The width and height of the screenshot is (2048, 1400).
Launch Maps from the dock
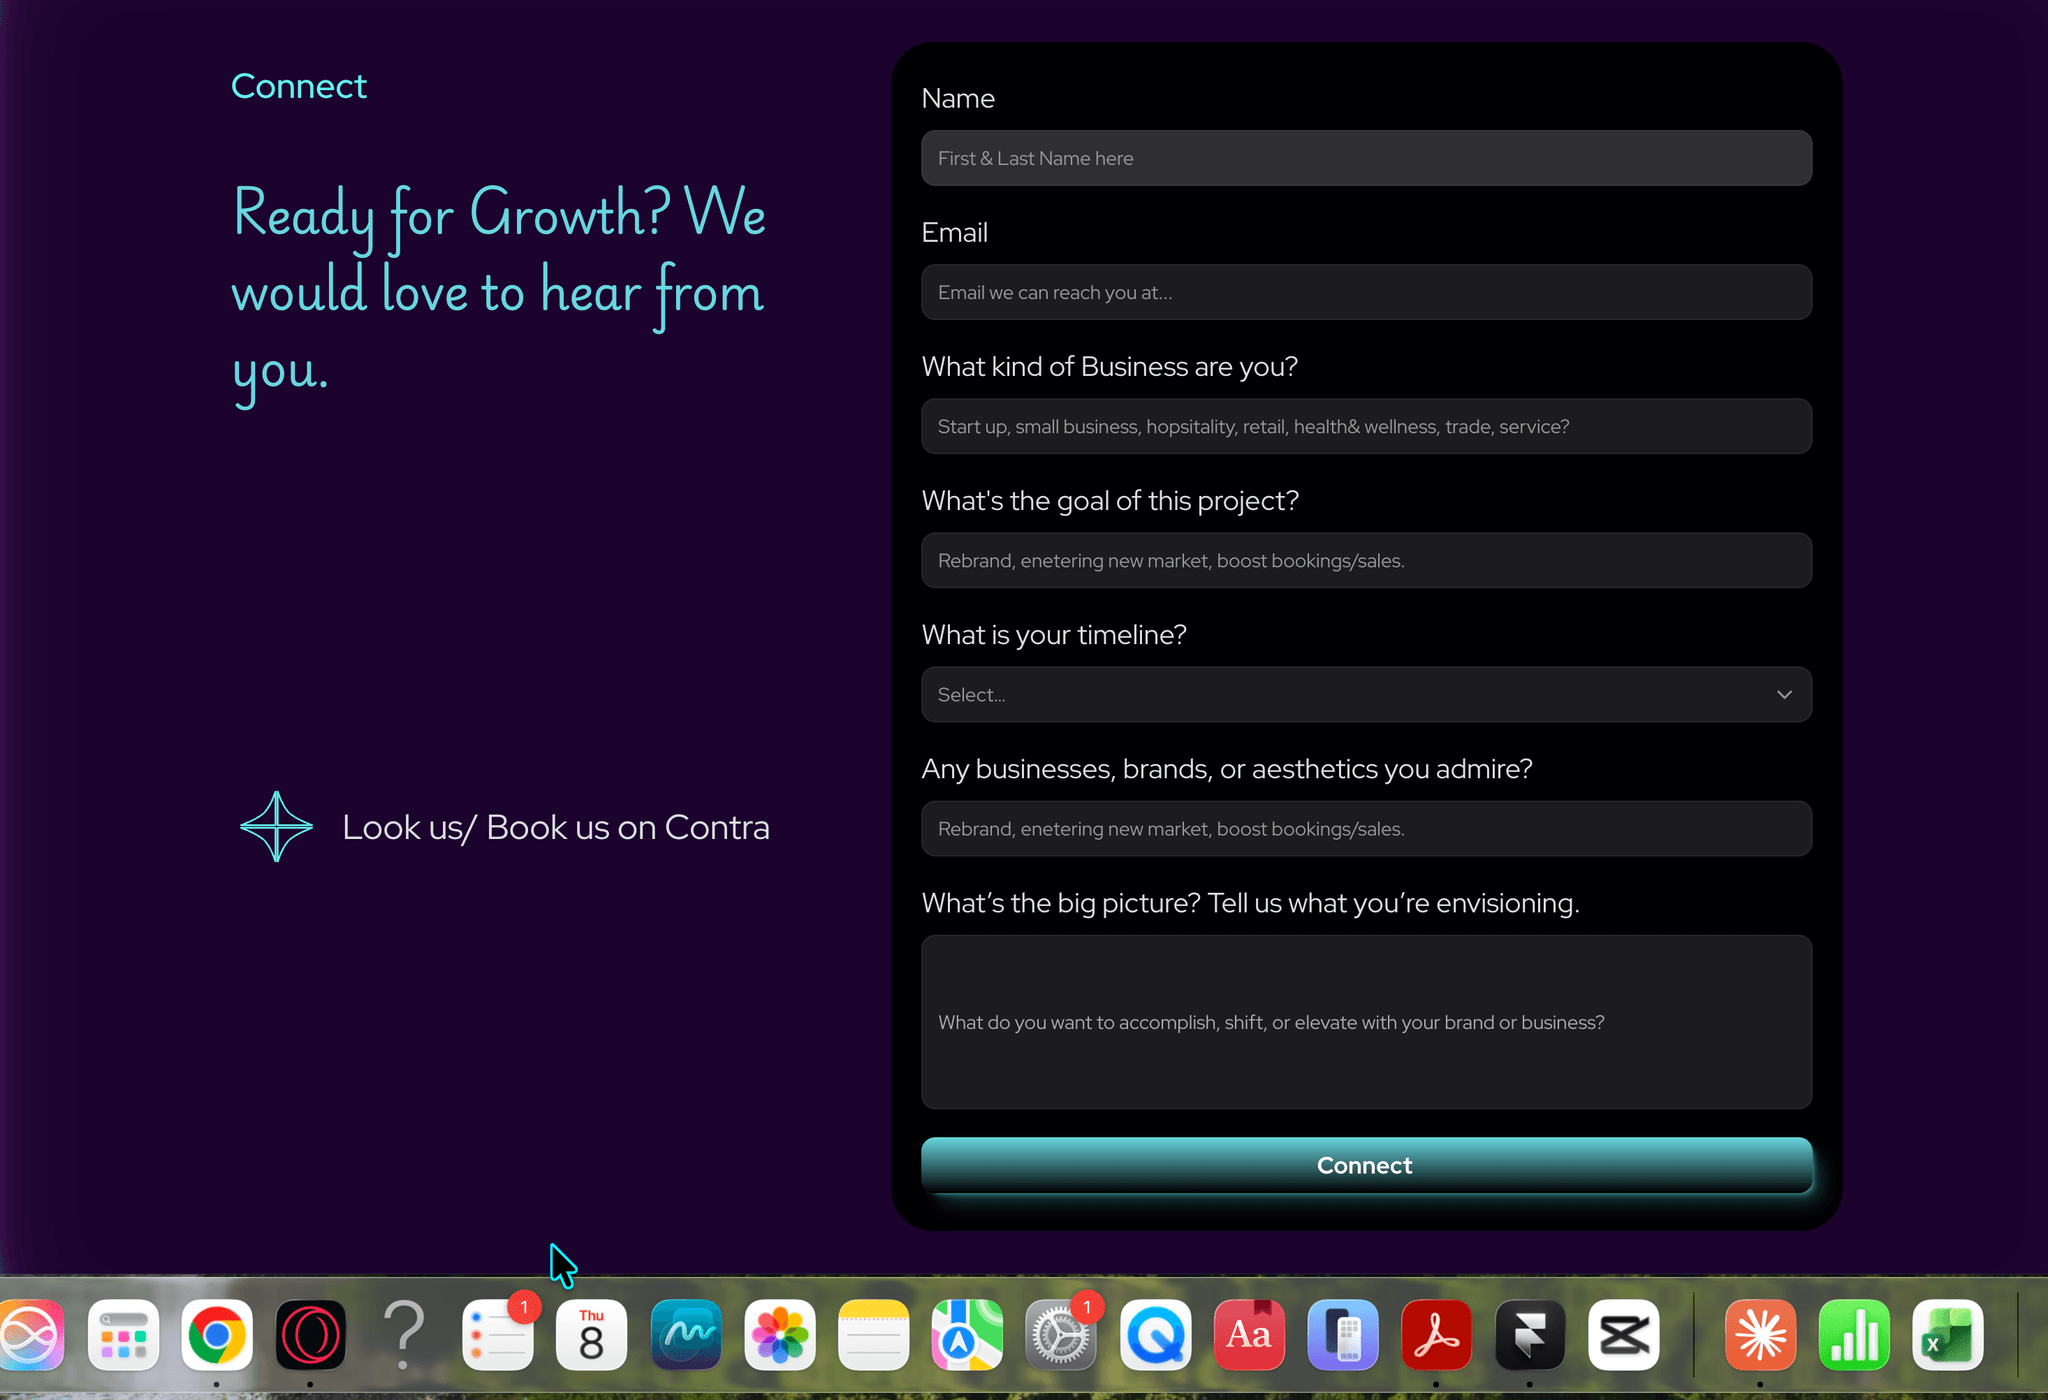pyautogui.click(x=967, y=1335)
